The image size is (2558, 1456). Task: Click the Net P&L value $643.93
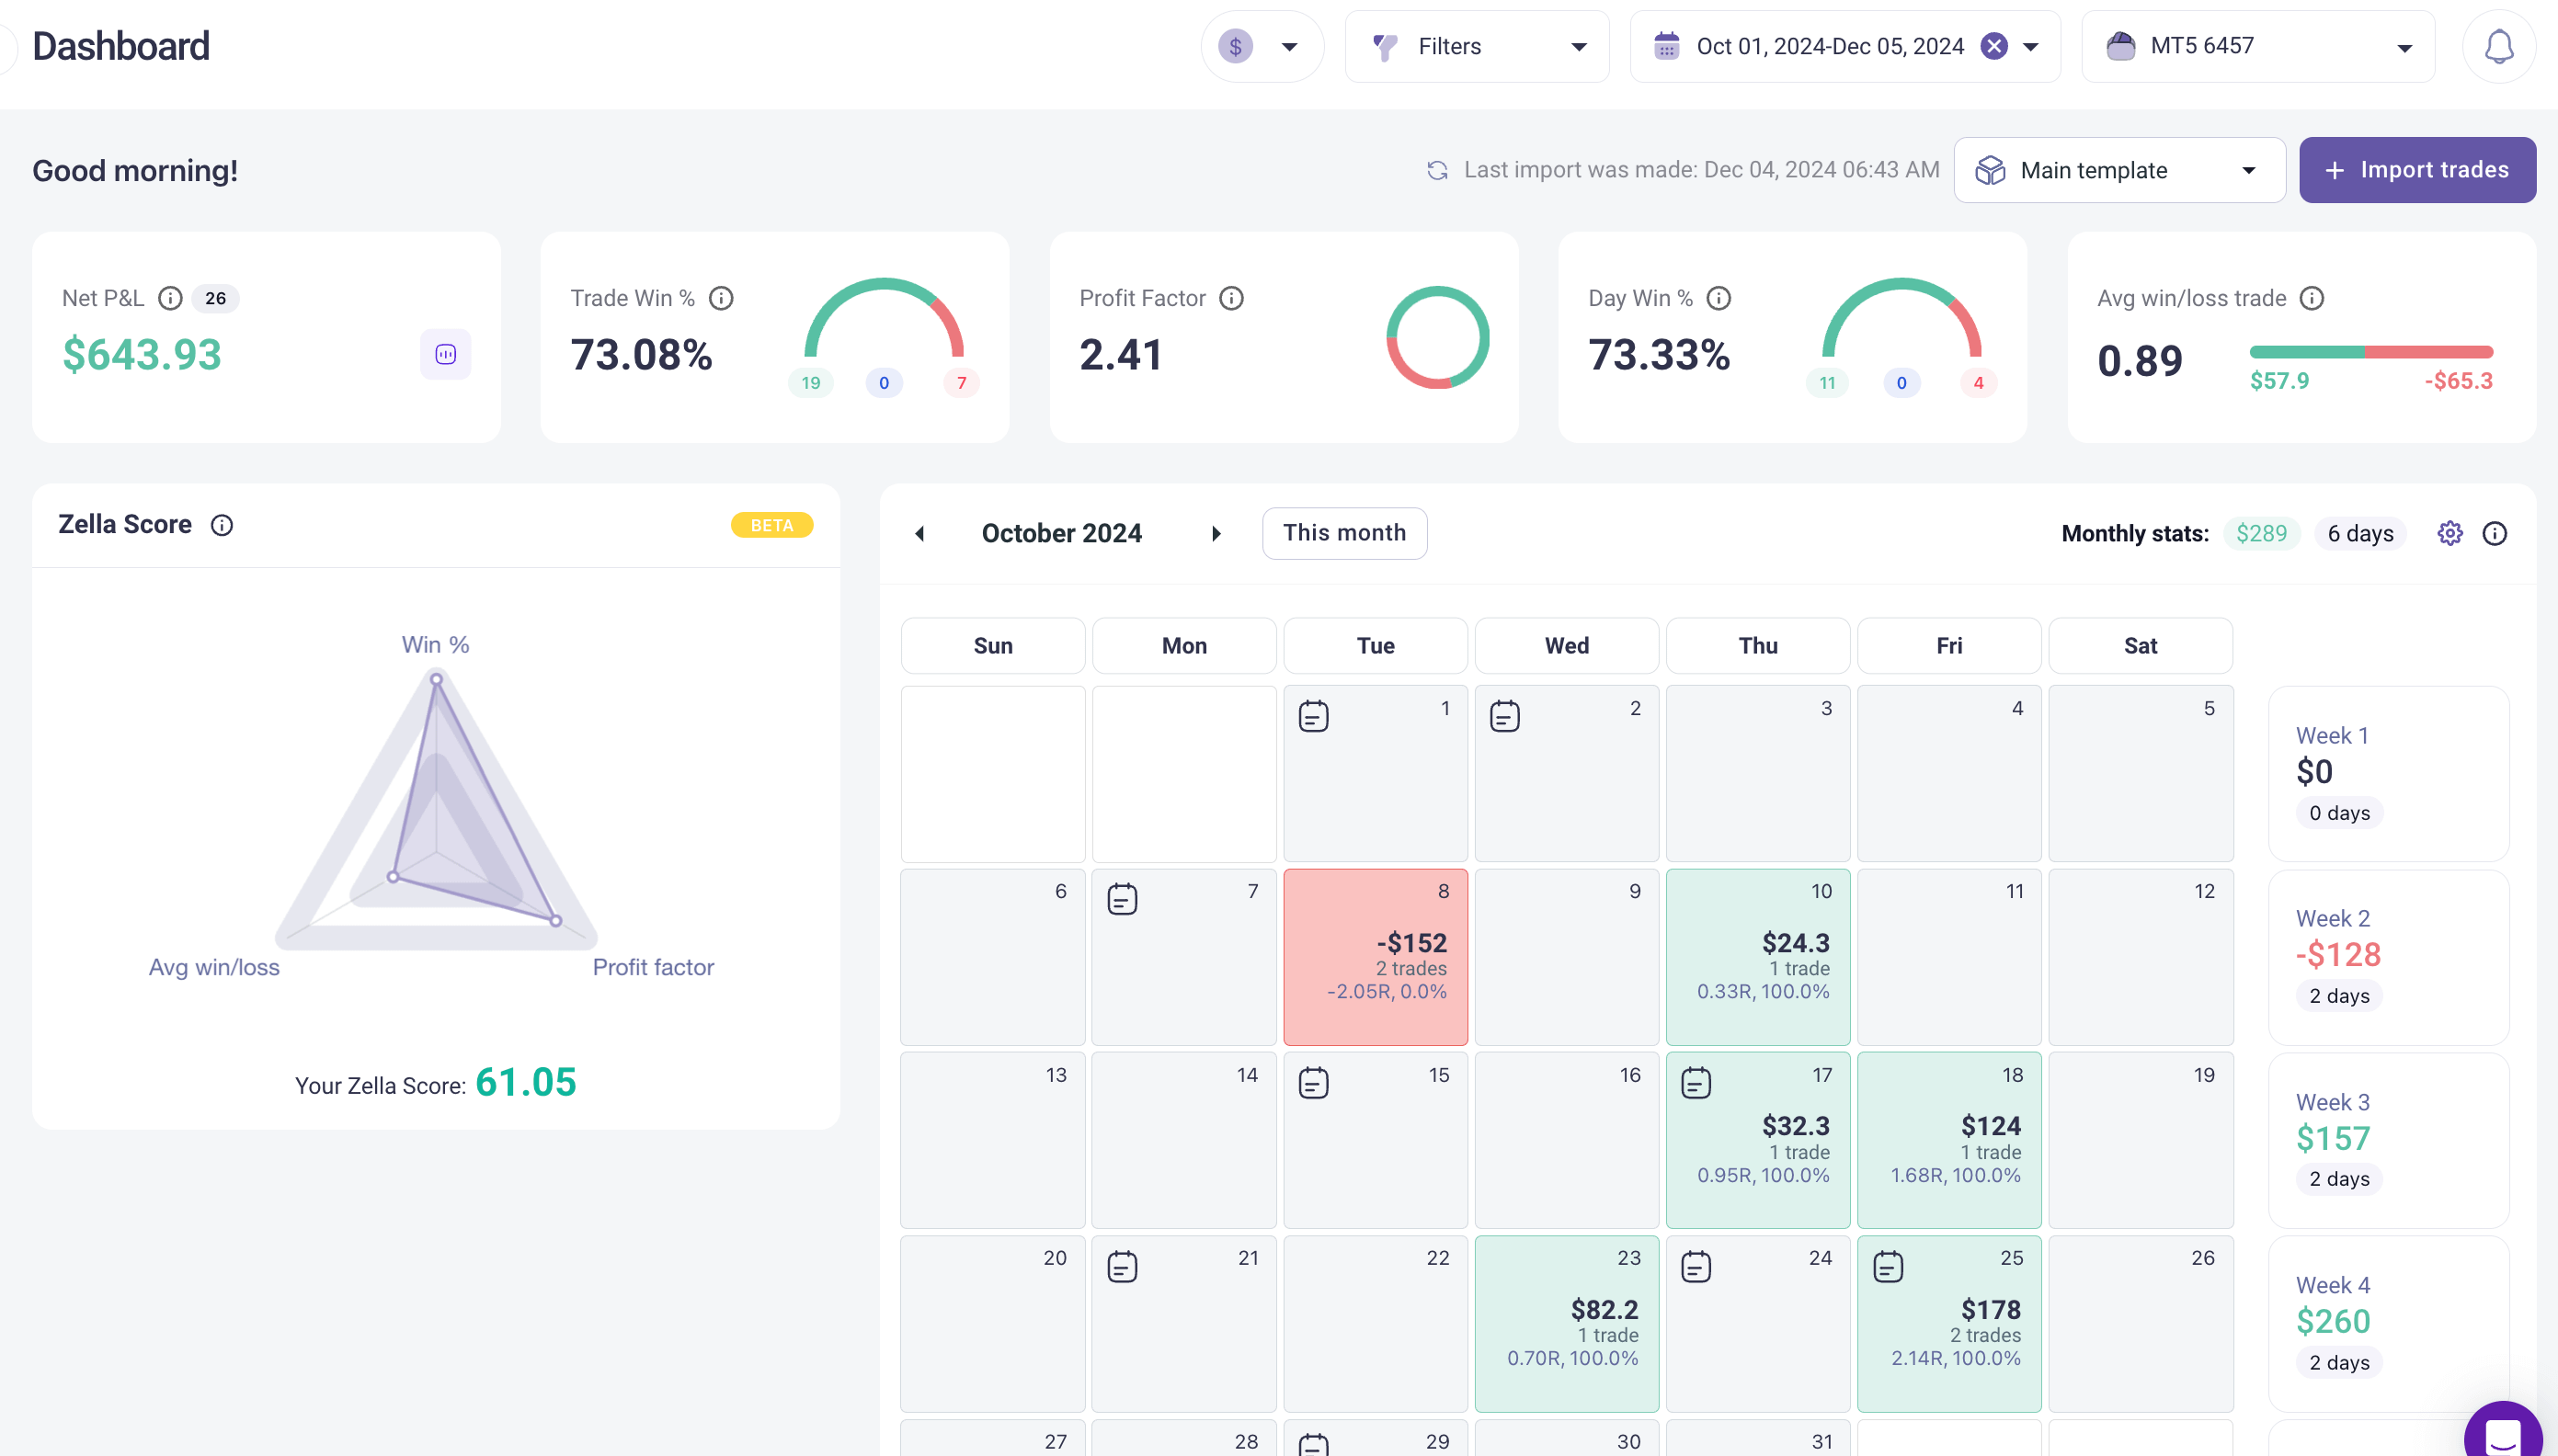pos(142,355)
